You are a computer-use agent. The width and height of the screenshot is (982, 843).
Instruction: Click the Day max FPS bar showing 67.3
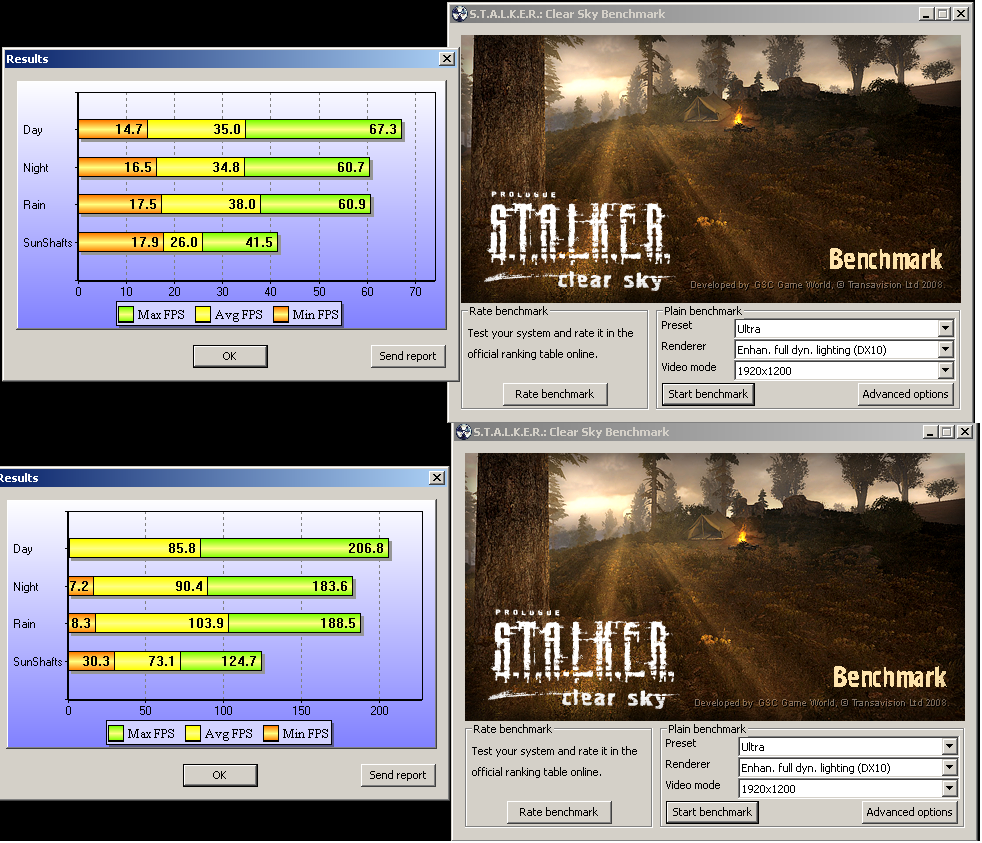[x=323, y=129]
